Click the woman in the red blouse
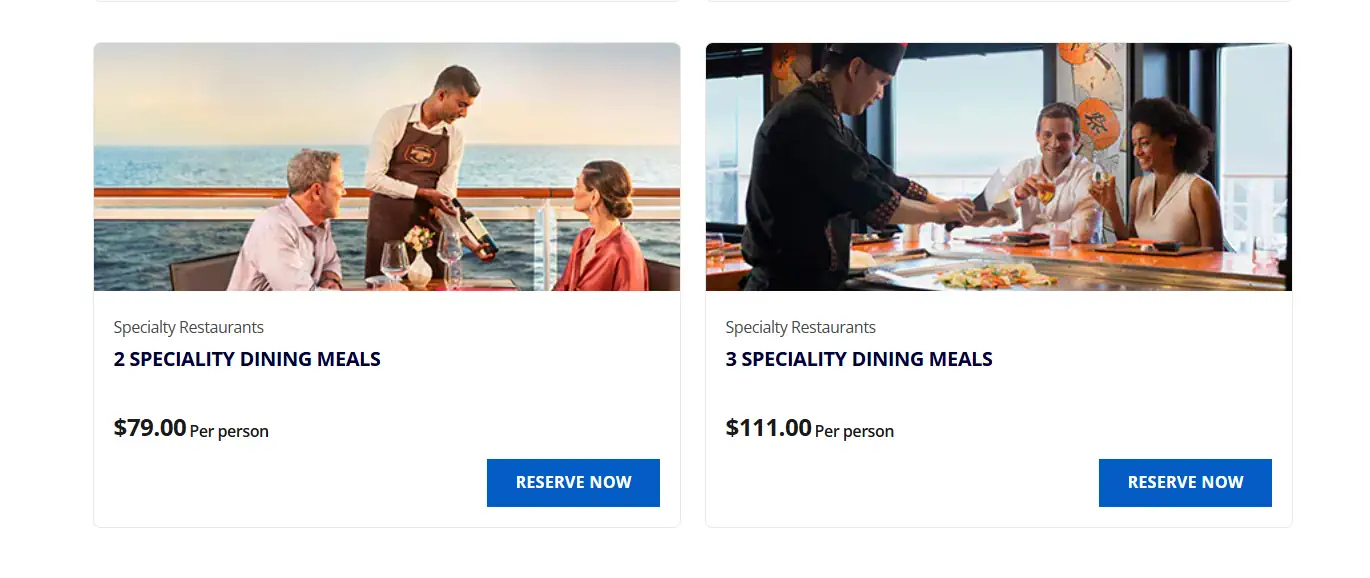Image resolution: width=1370 pixels, height=578 pixels. 603,235
